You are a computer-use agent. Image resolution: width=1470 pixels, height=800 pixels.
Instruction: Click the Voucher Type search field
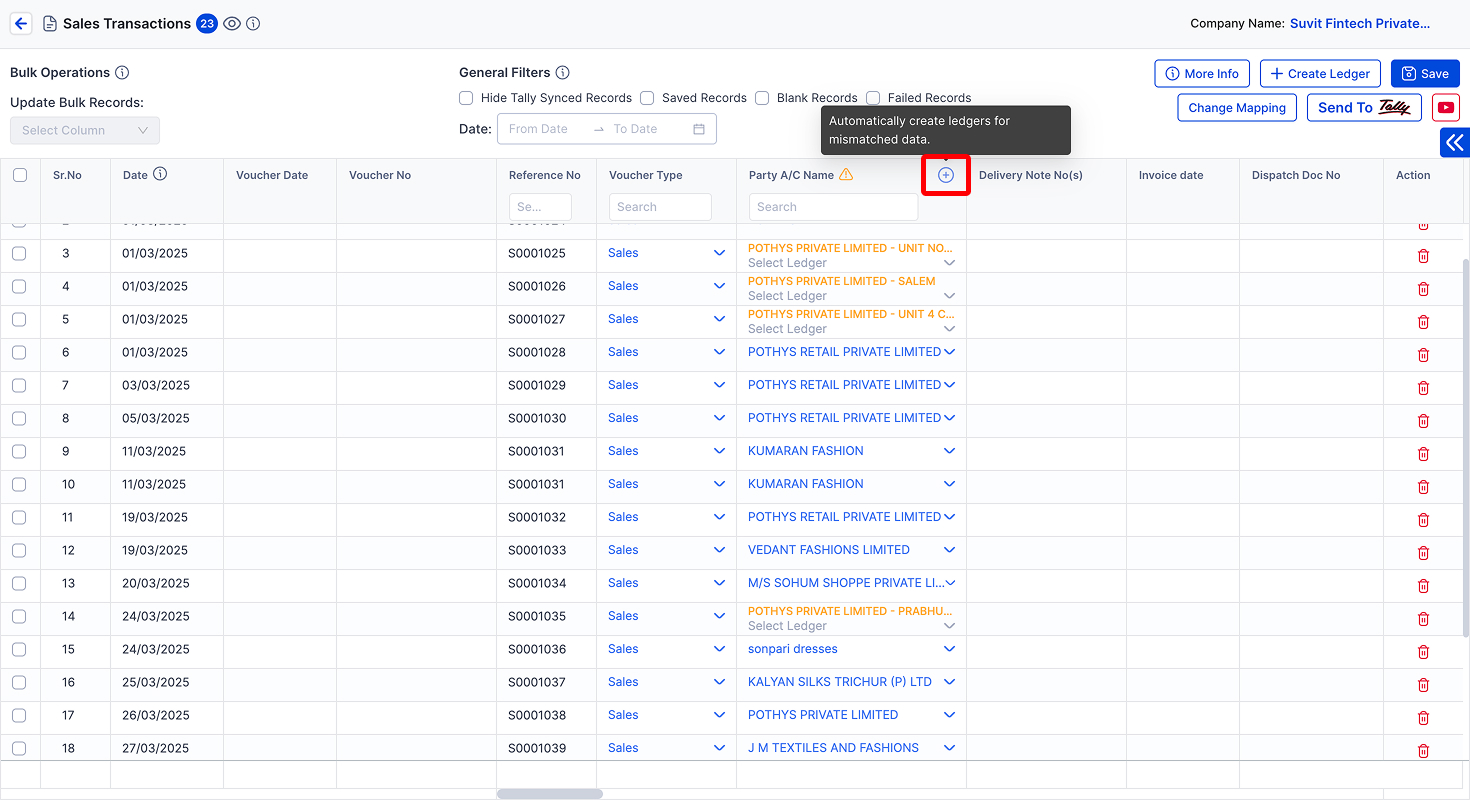coord(660,207)
